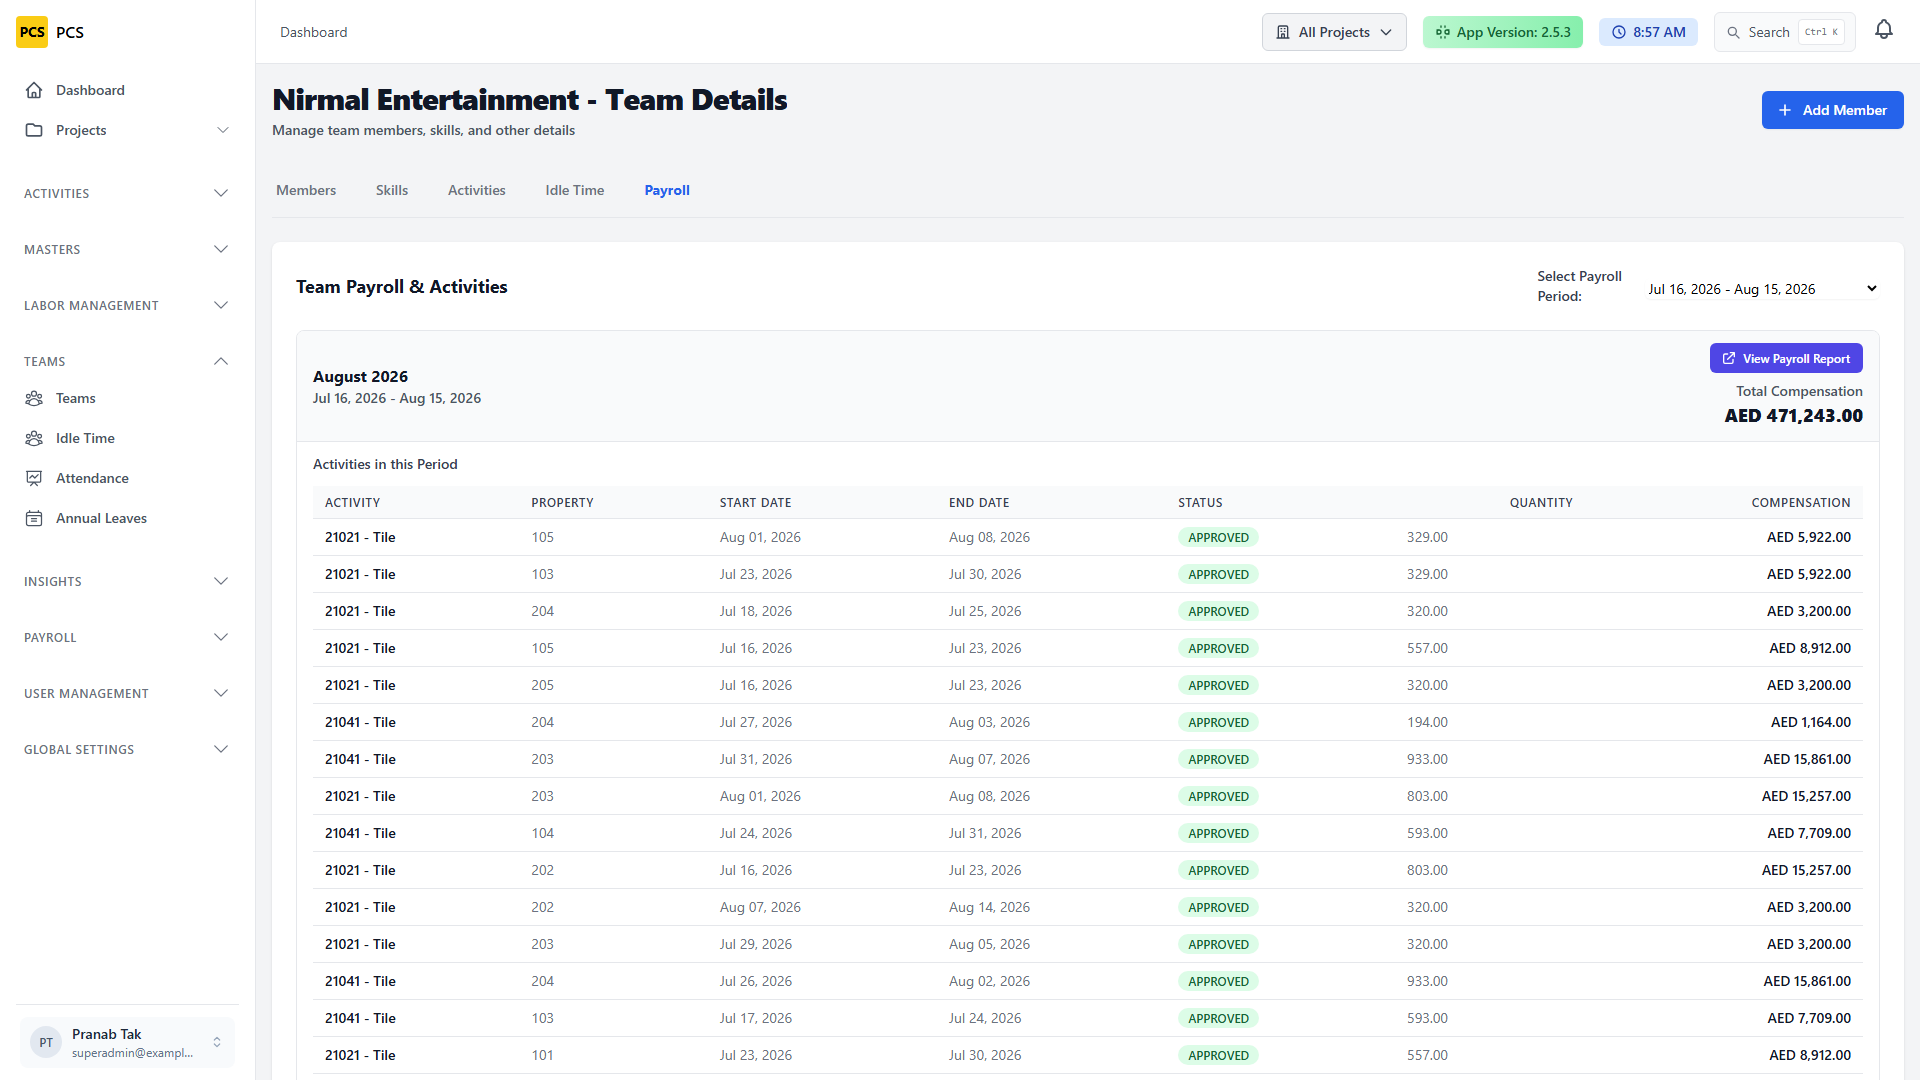The image size is (1920, 1080).
Task: Click the building icon in All Projects
Action: [x=1283, y=32]
